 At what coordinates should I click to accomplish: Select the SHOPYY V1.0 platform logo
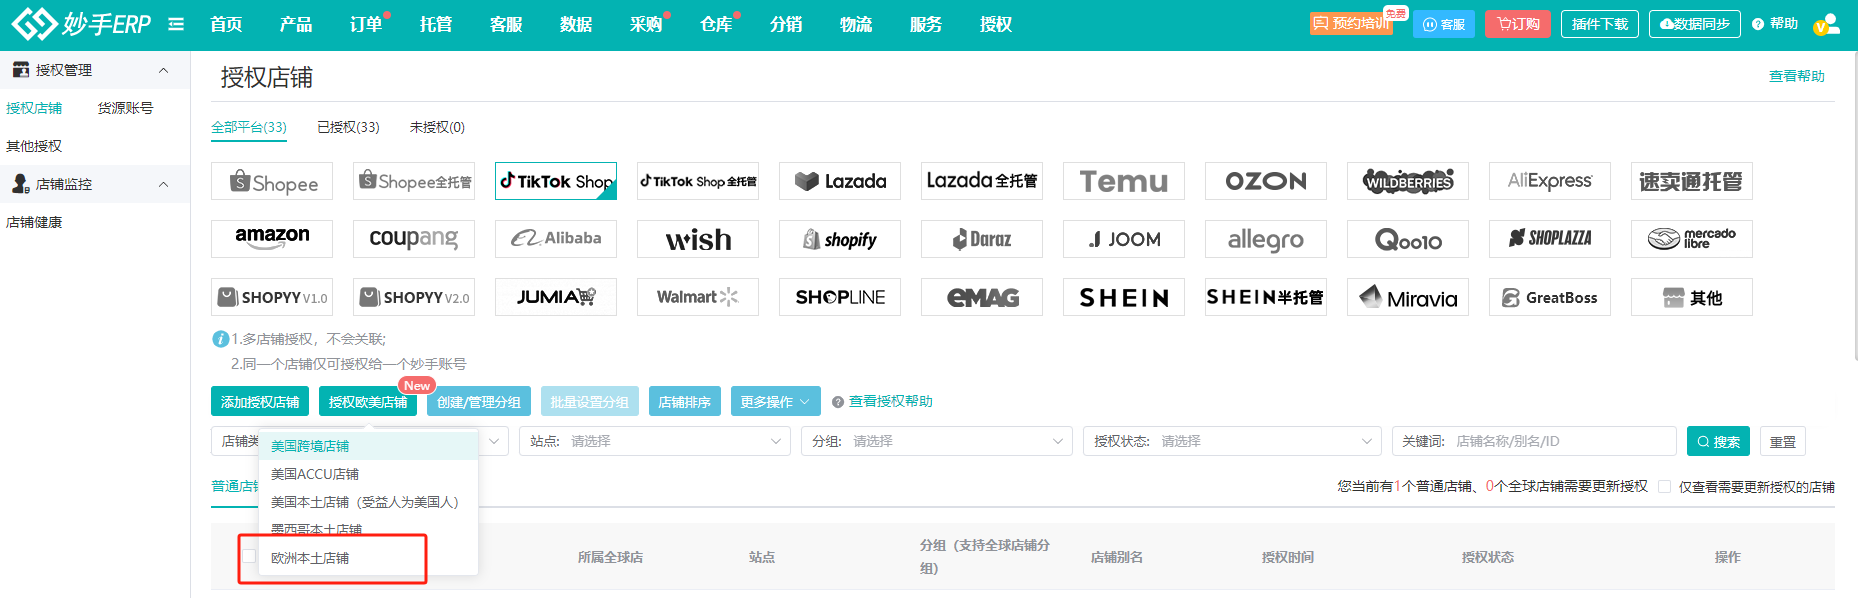click(x=272, y=297)
